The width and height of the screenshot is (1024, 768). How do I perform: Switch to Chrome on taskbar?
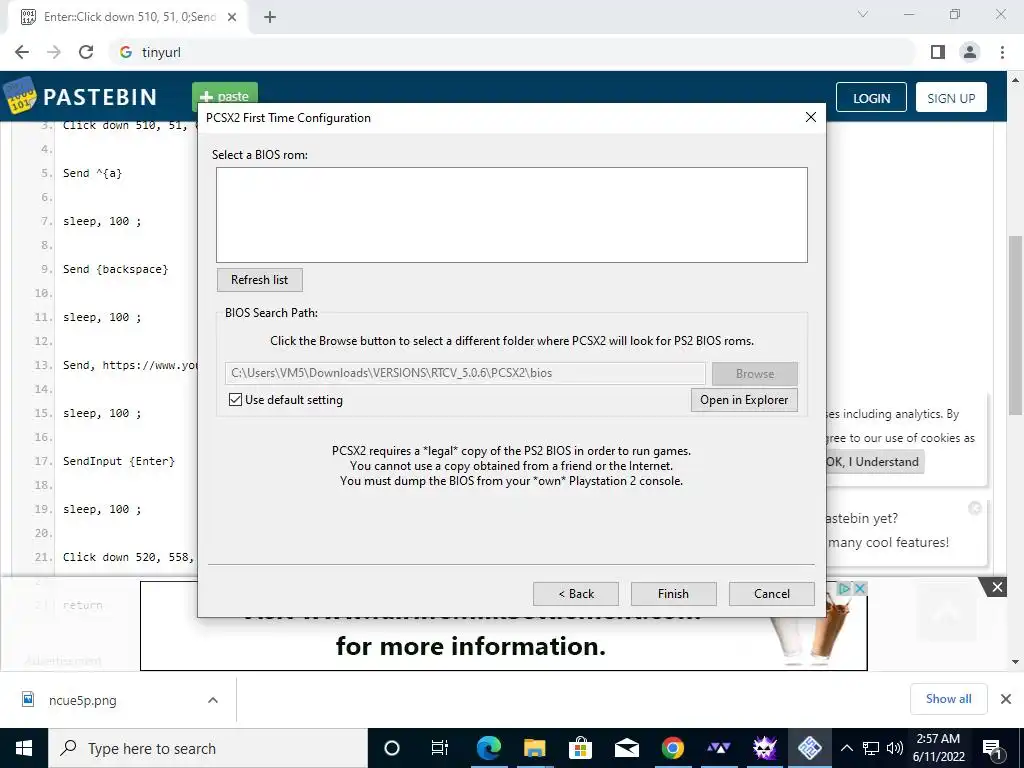tap(672, 748)
